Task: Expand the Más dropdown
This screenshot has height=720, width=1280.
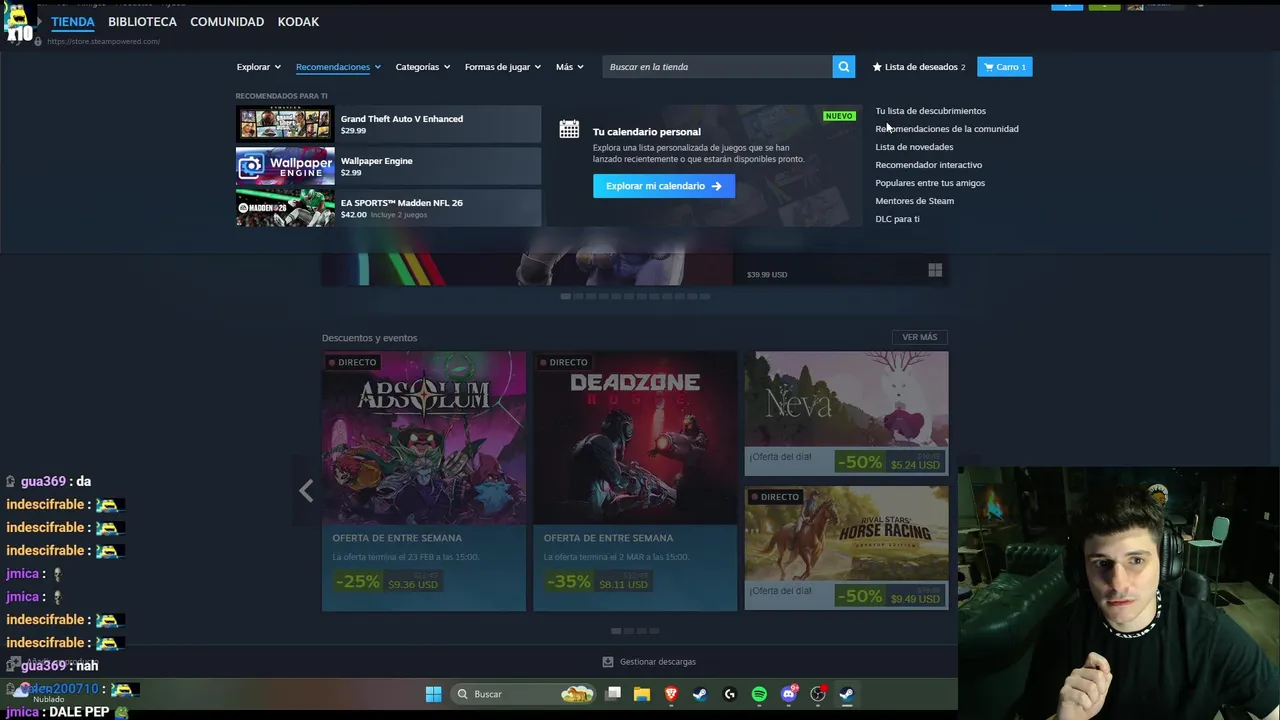Action: click(x=570, y=67)
